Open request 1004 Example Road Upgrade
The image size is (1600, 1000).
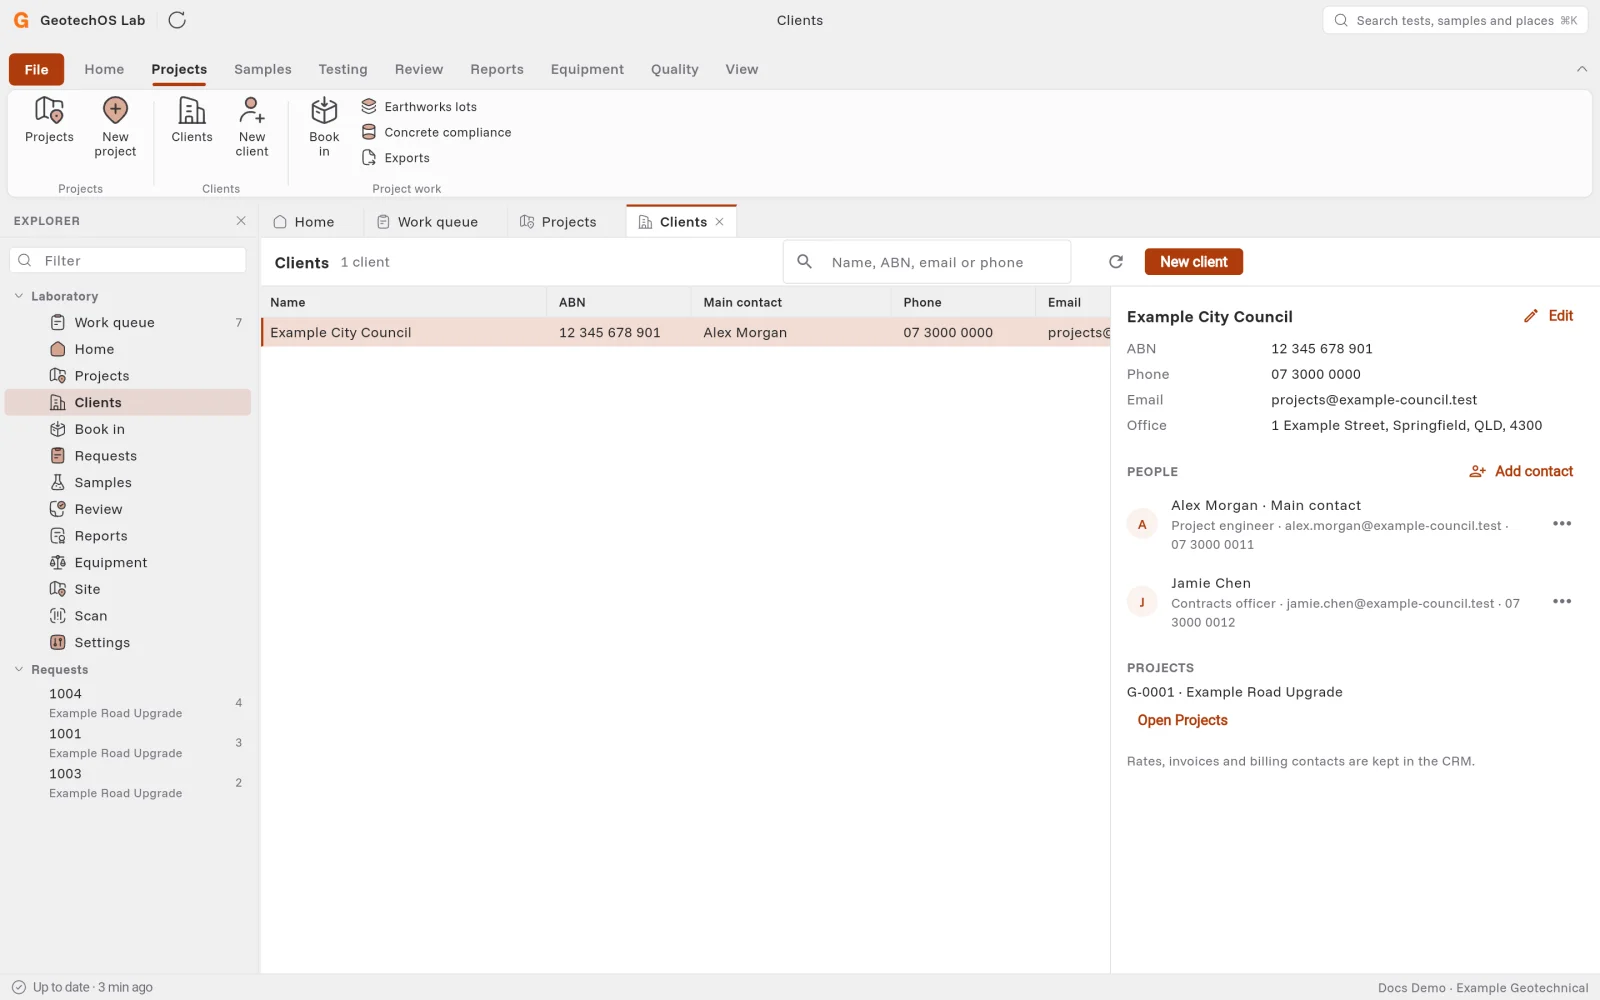(128, 703)
